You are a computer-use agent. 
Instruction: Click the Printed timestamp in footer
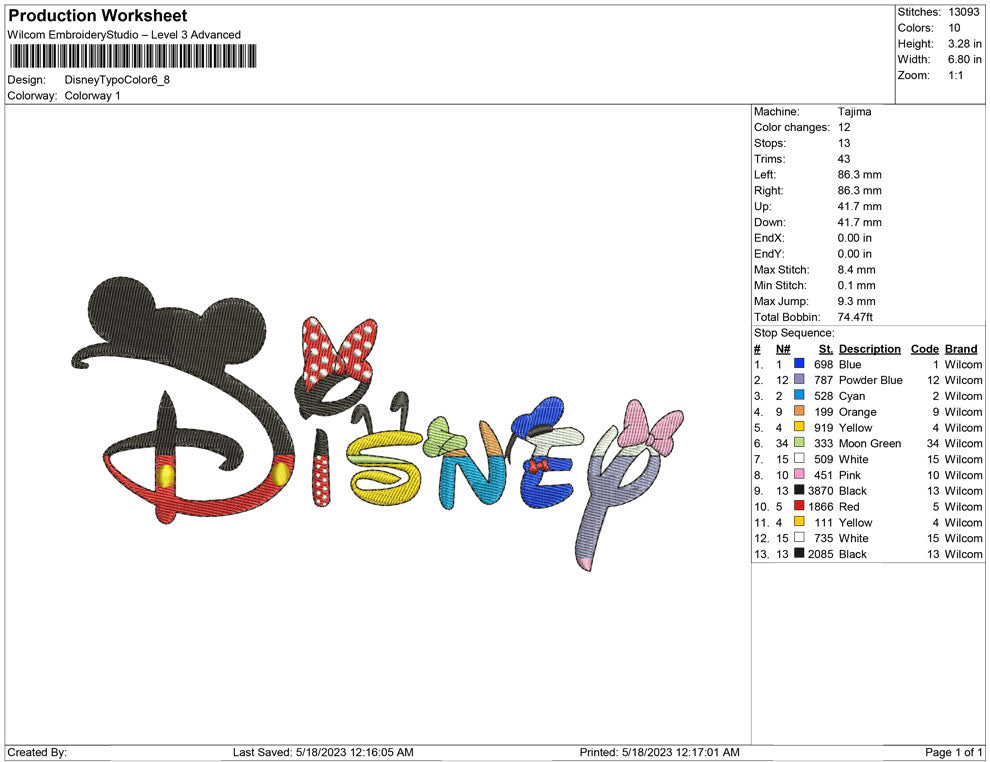pyautogui.click(x=659, y=752)
